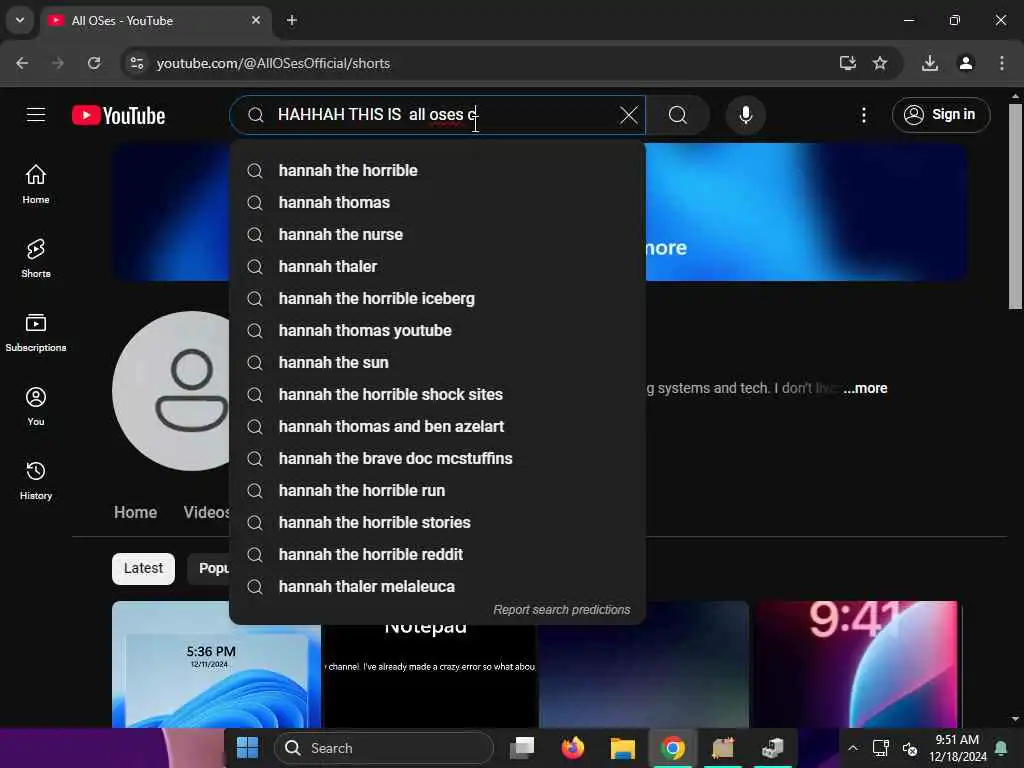Screen dimensions: 1024x768
Task: View site information icon in address bar
Action: coord(137,63)
